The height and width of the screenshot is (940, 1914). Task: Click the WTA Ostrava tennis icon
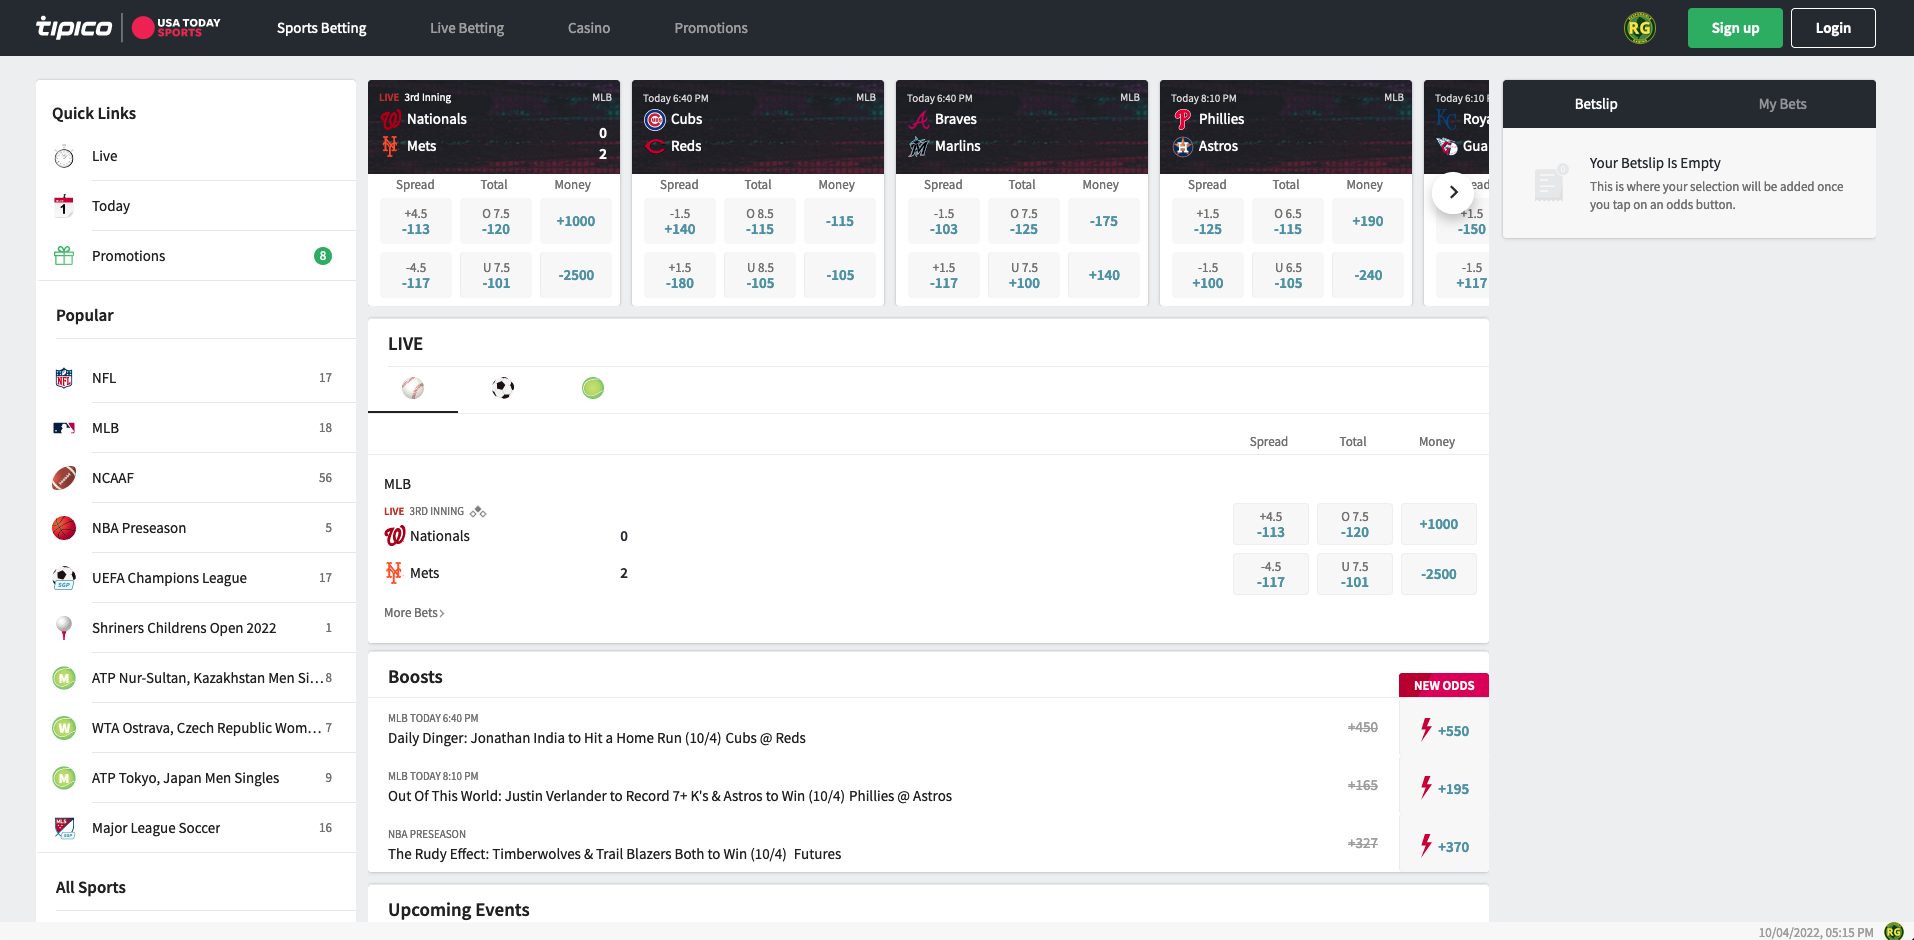(64, 728)
